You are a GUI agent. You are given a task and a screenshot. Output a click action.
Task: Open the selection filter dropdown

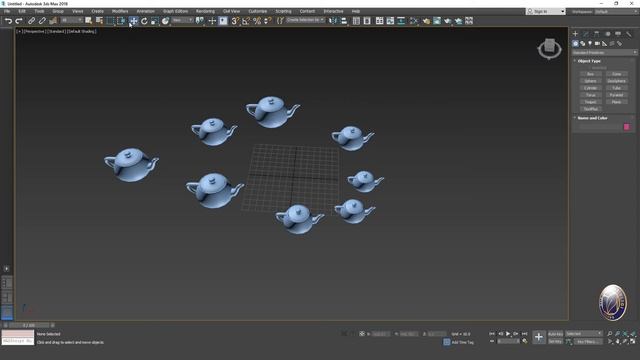click(x=71, y=20)
